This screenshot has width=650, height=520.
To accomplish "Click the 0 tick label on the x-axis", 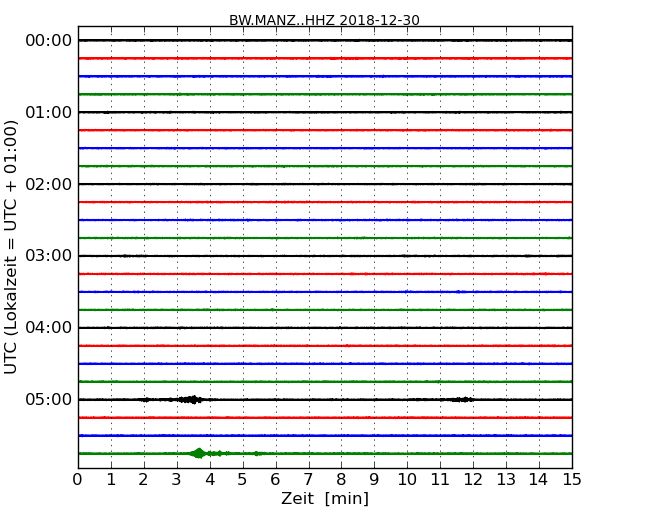I will [78, 479].
